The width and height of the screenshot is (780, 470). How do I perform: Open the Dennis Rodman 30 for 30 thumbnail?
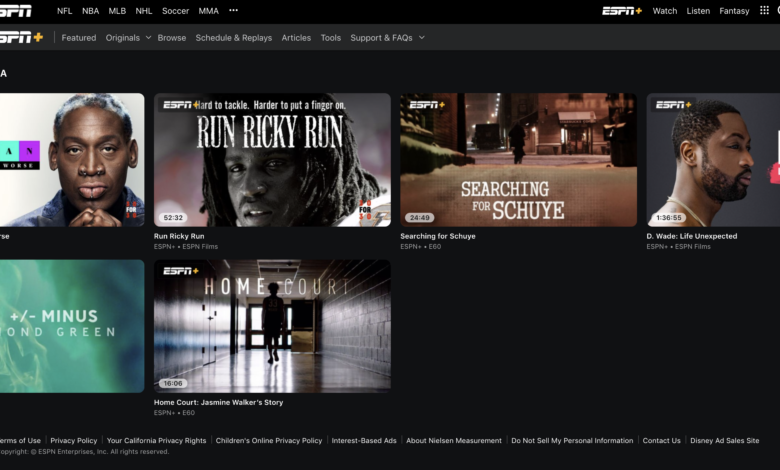[x=72, y=160]
